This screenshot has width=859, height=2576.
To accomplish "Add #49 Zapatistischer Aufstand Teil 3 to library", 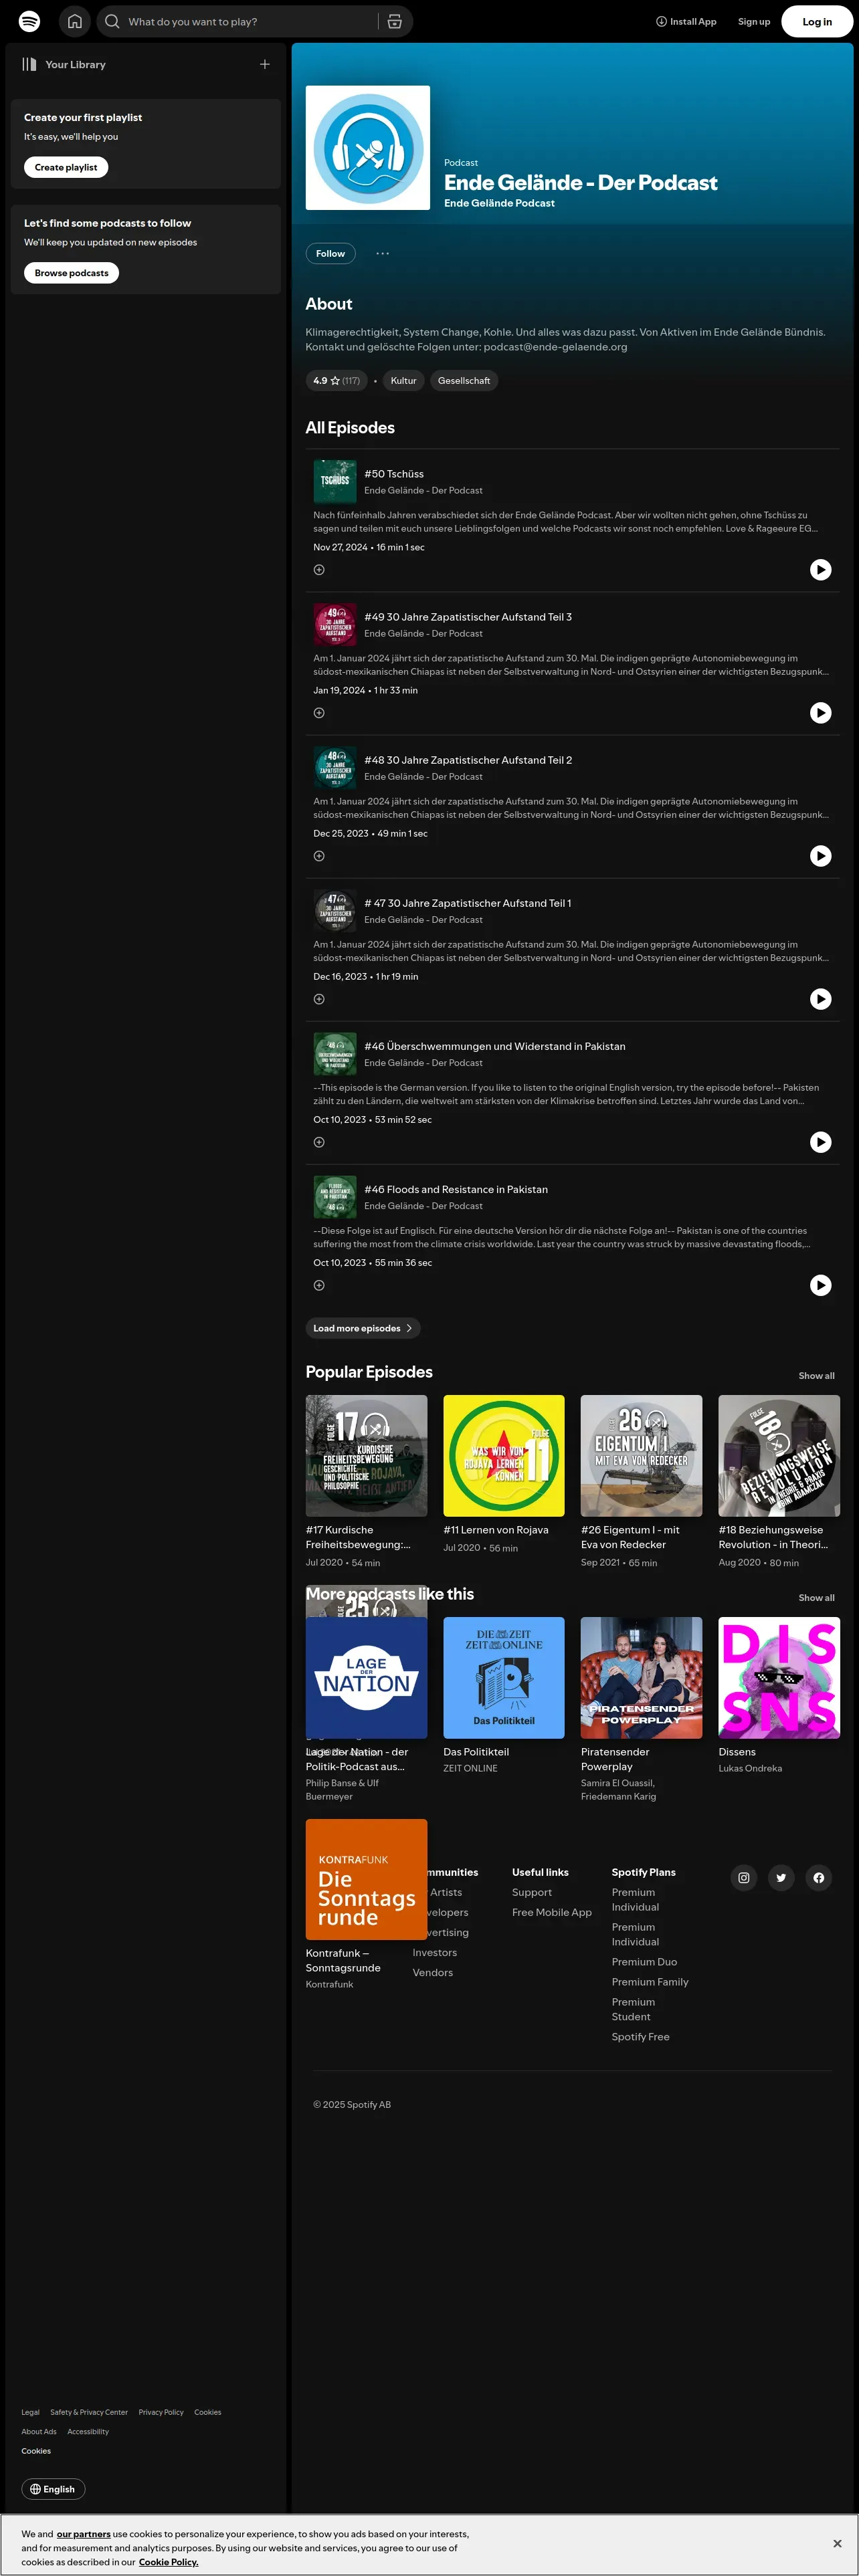I will tap(319, 713).
